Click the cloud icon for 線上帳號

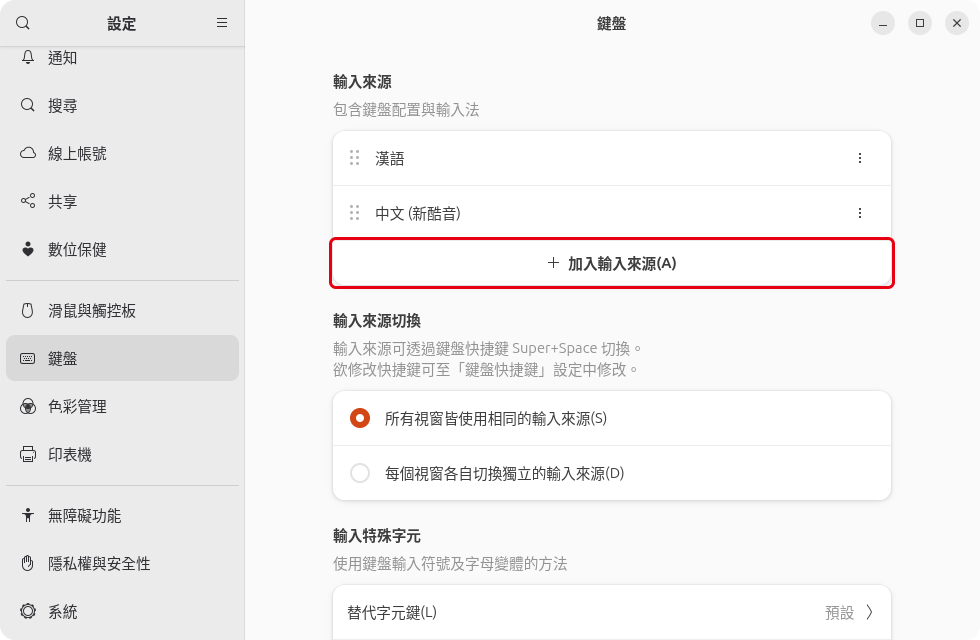(x=28, y=153)
